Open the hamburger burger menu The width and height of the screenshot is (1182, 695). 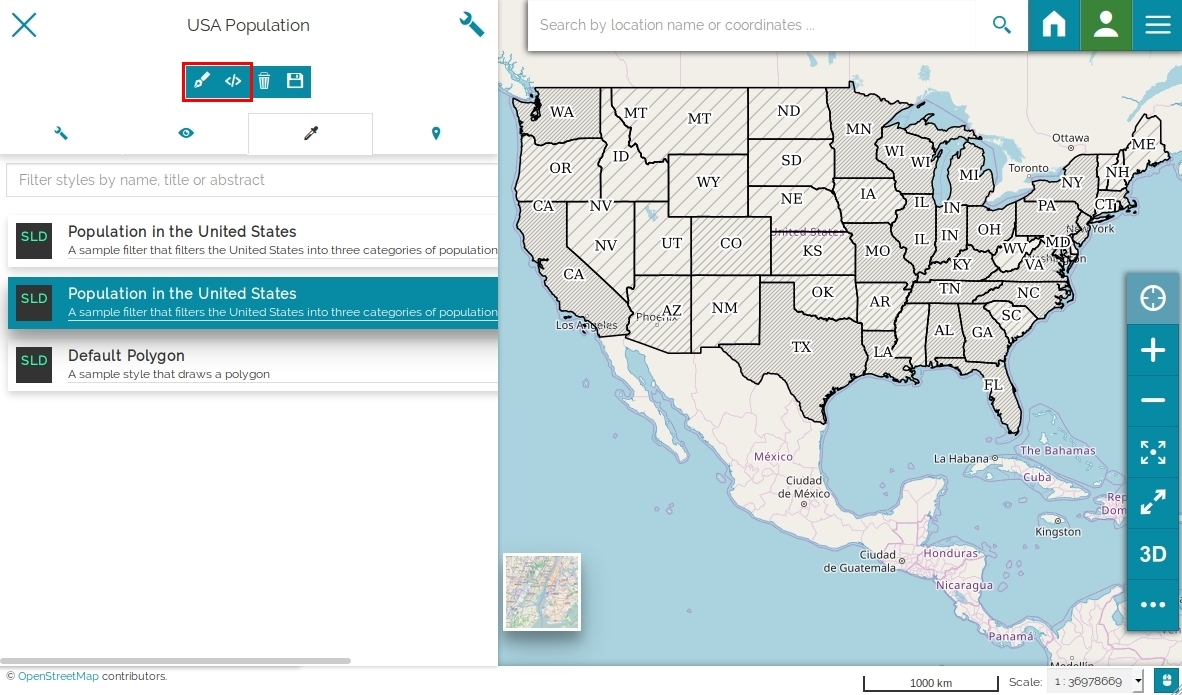pos(1157,25)
